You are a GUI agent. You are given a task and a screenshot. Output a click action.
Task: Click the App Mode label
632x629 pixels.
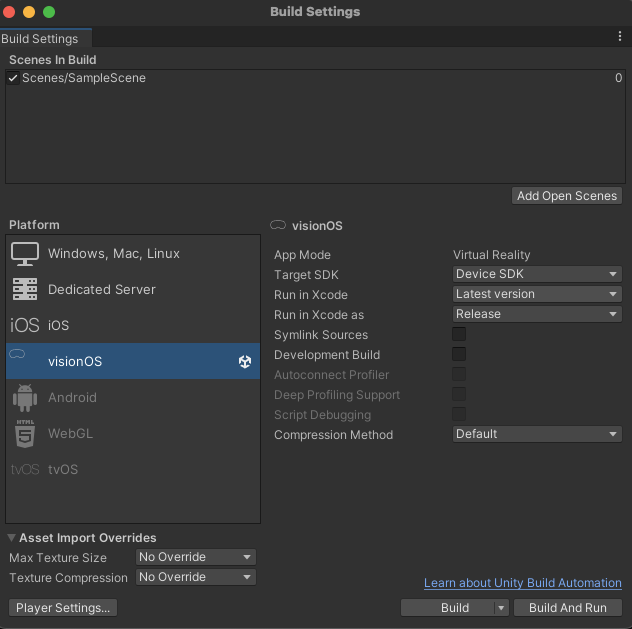pyautogui.click(x=302, y=255)
